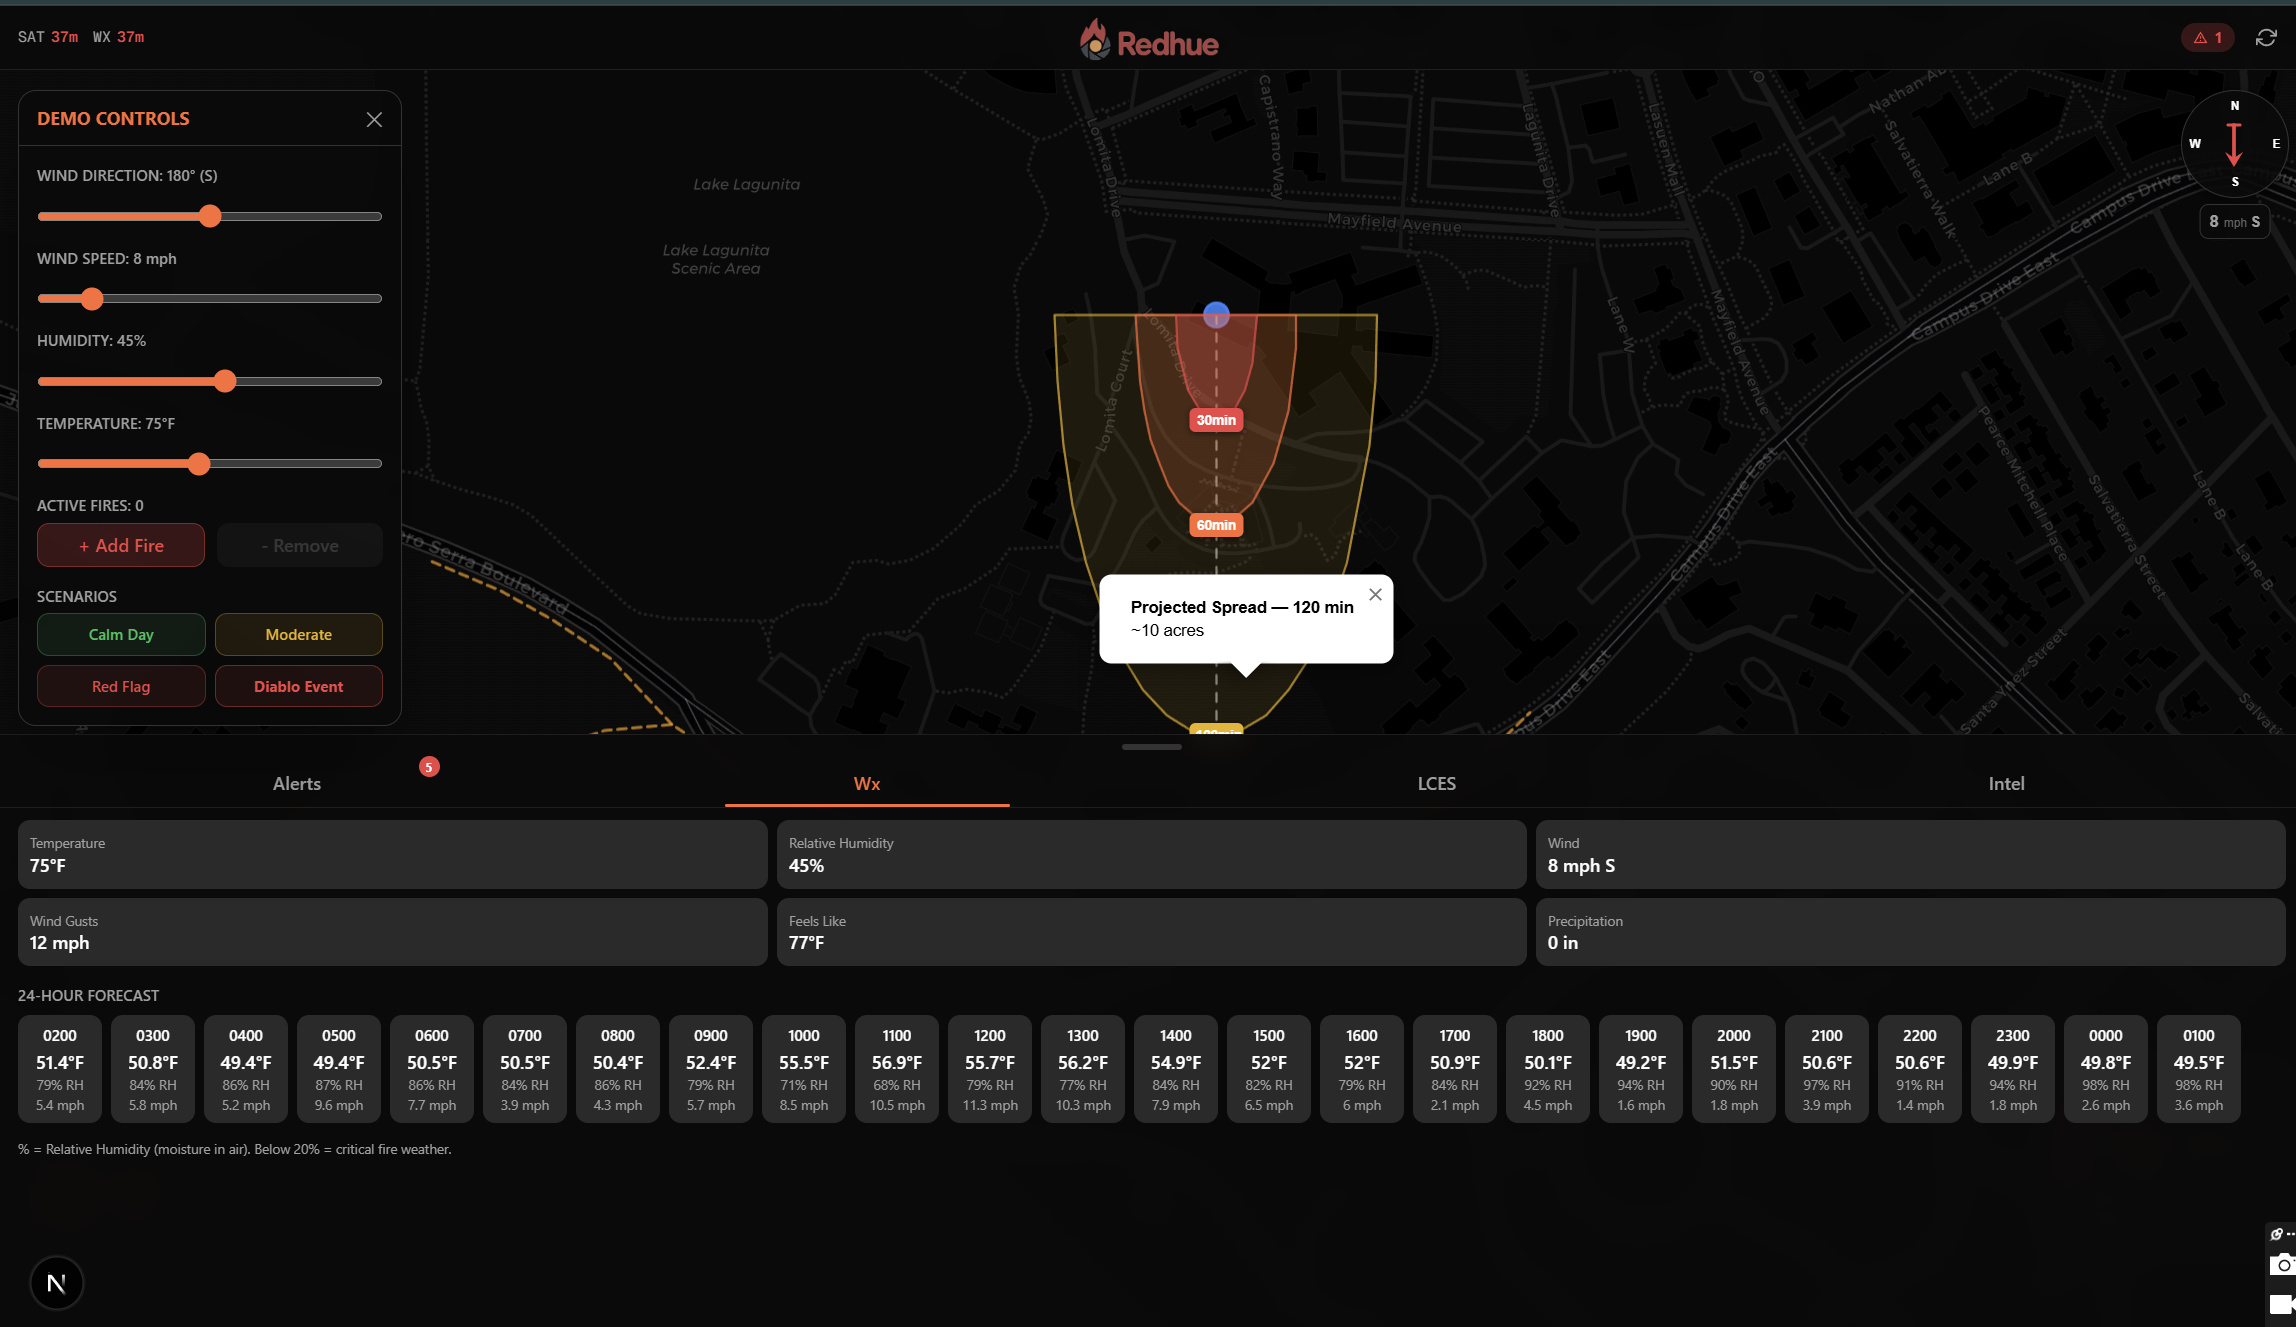Click the Next.js N dev tools icon
The image size is (2296, 1327).
coord(57,1283)
